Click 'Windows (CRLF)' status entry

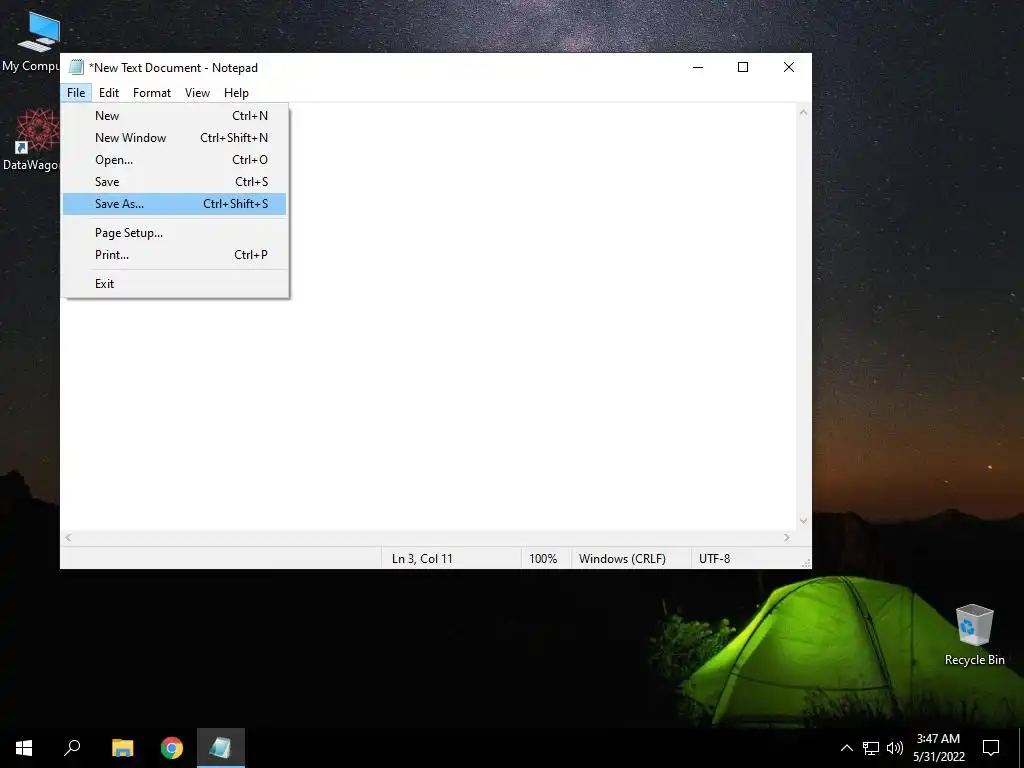coord(622,559)
